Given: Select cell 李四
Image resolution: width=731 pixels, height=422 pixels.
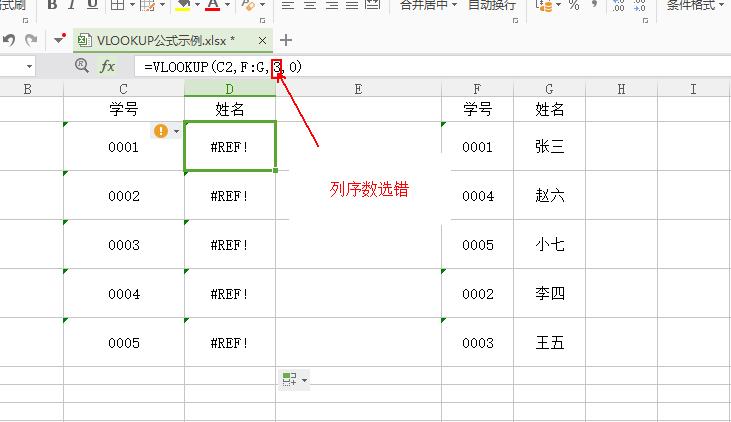Looking at the screenshot, I should point(549,294).
